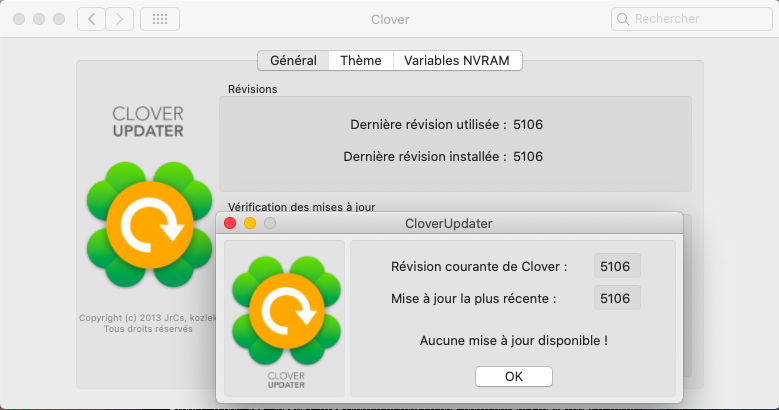
Task: Show all preferences via the grid icon
Action: [x=160, y=19]
